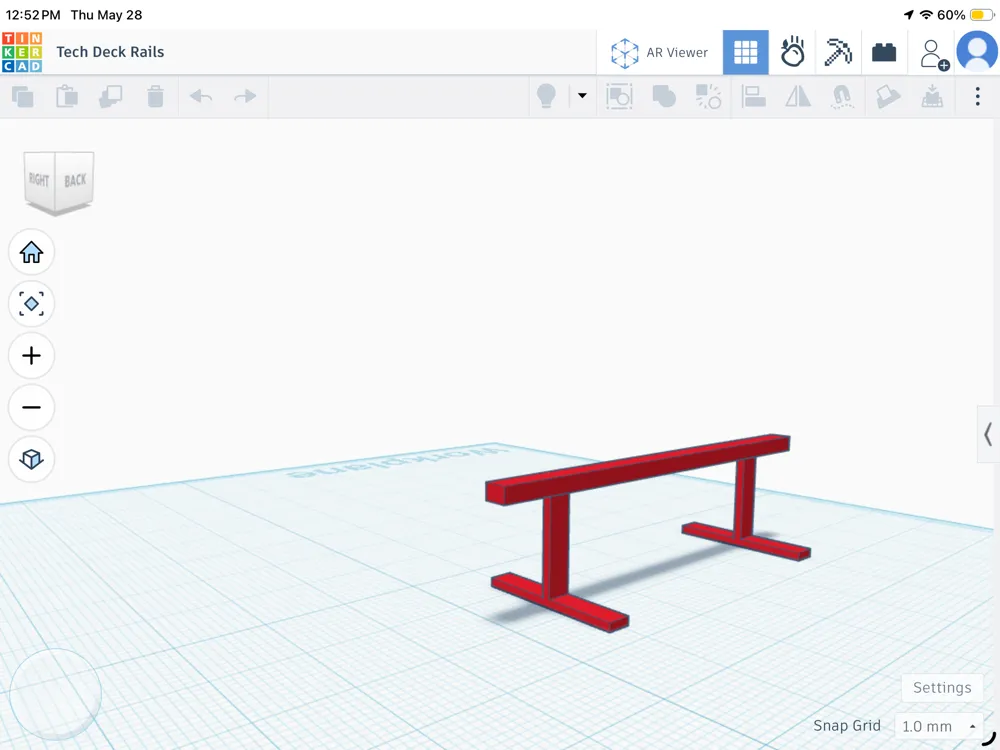Image resolution: width=1000 pixels, height=750 pixels.
Task: Expand the visibility dropdown arrow
Action: [582, 96]
